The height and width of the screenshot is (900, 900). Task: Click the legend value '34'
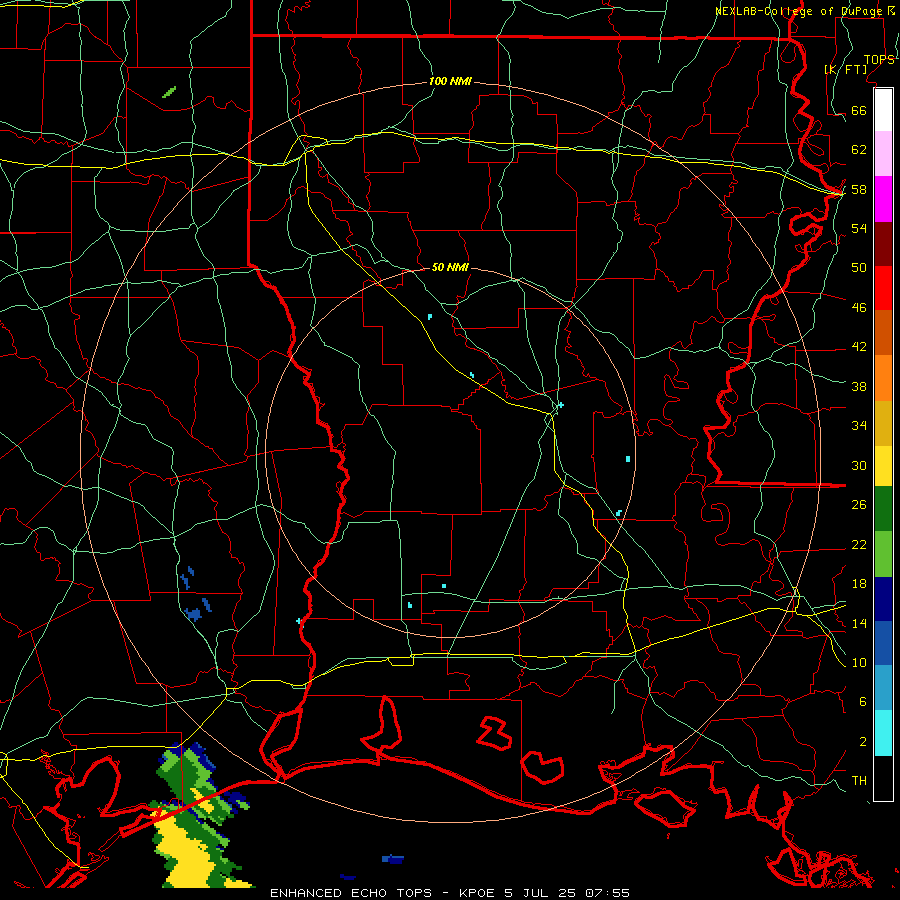pos(859,426)
